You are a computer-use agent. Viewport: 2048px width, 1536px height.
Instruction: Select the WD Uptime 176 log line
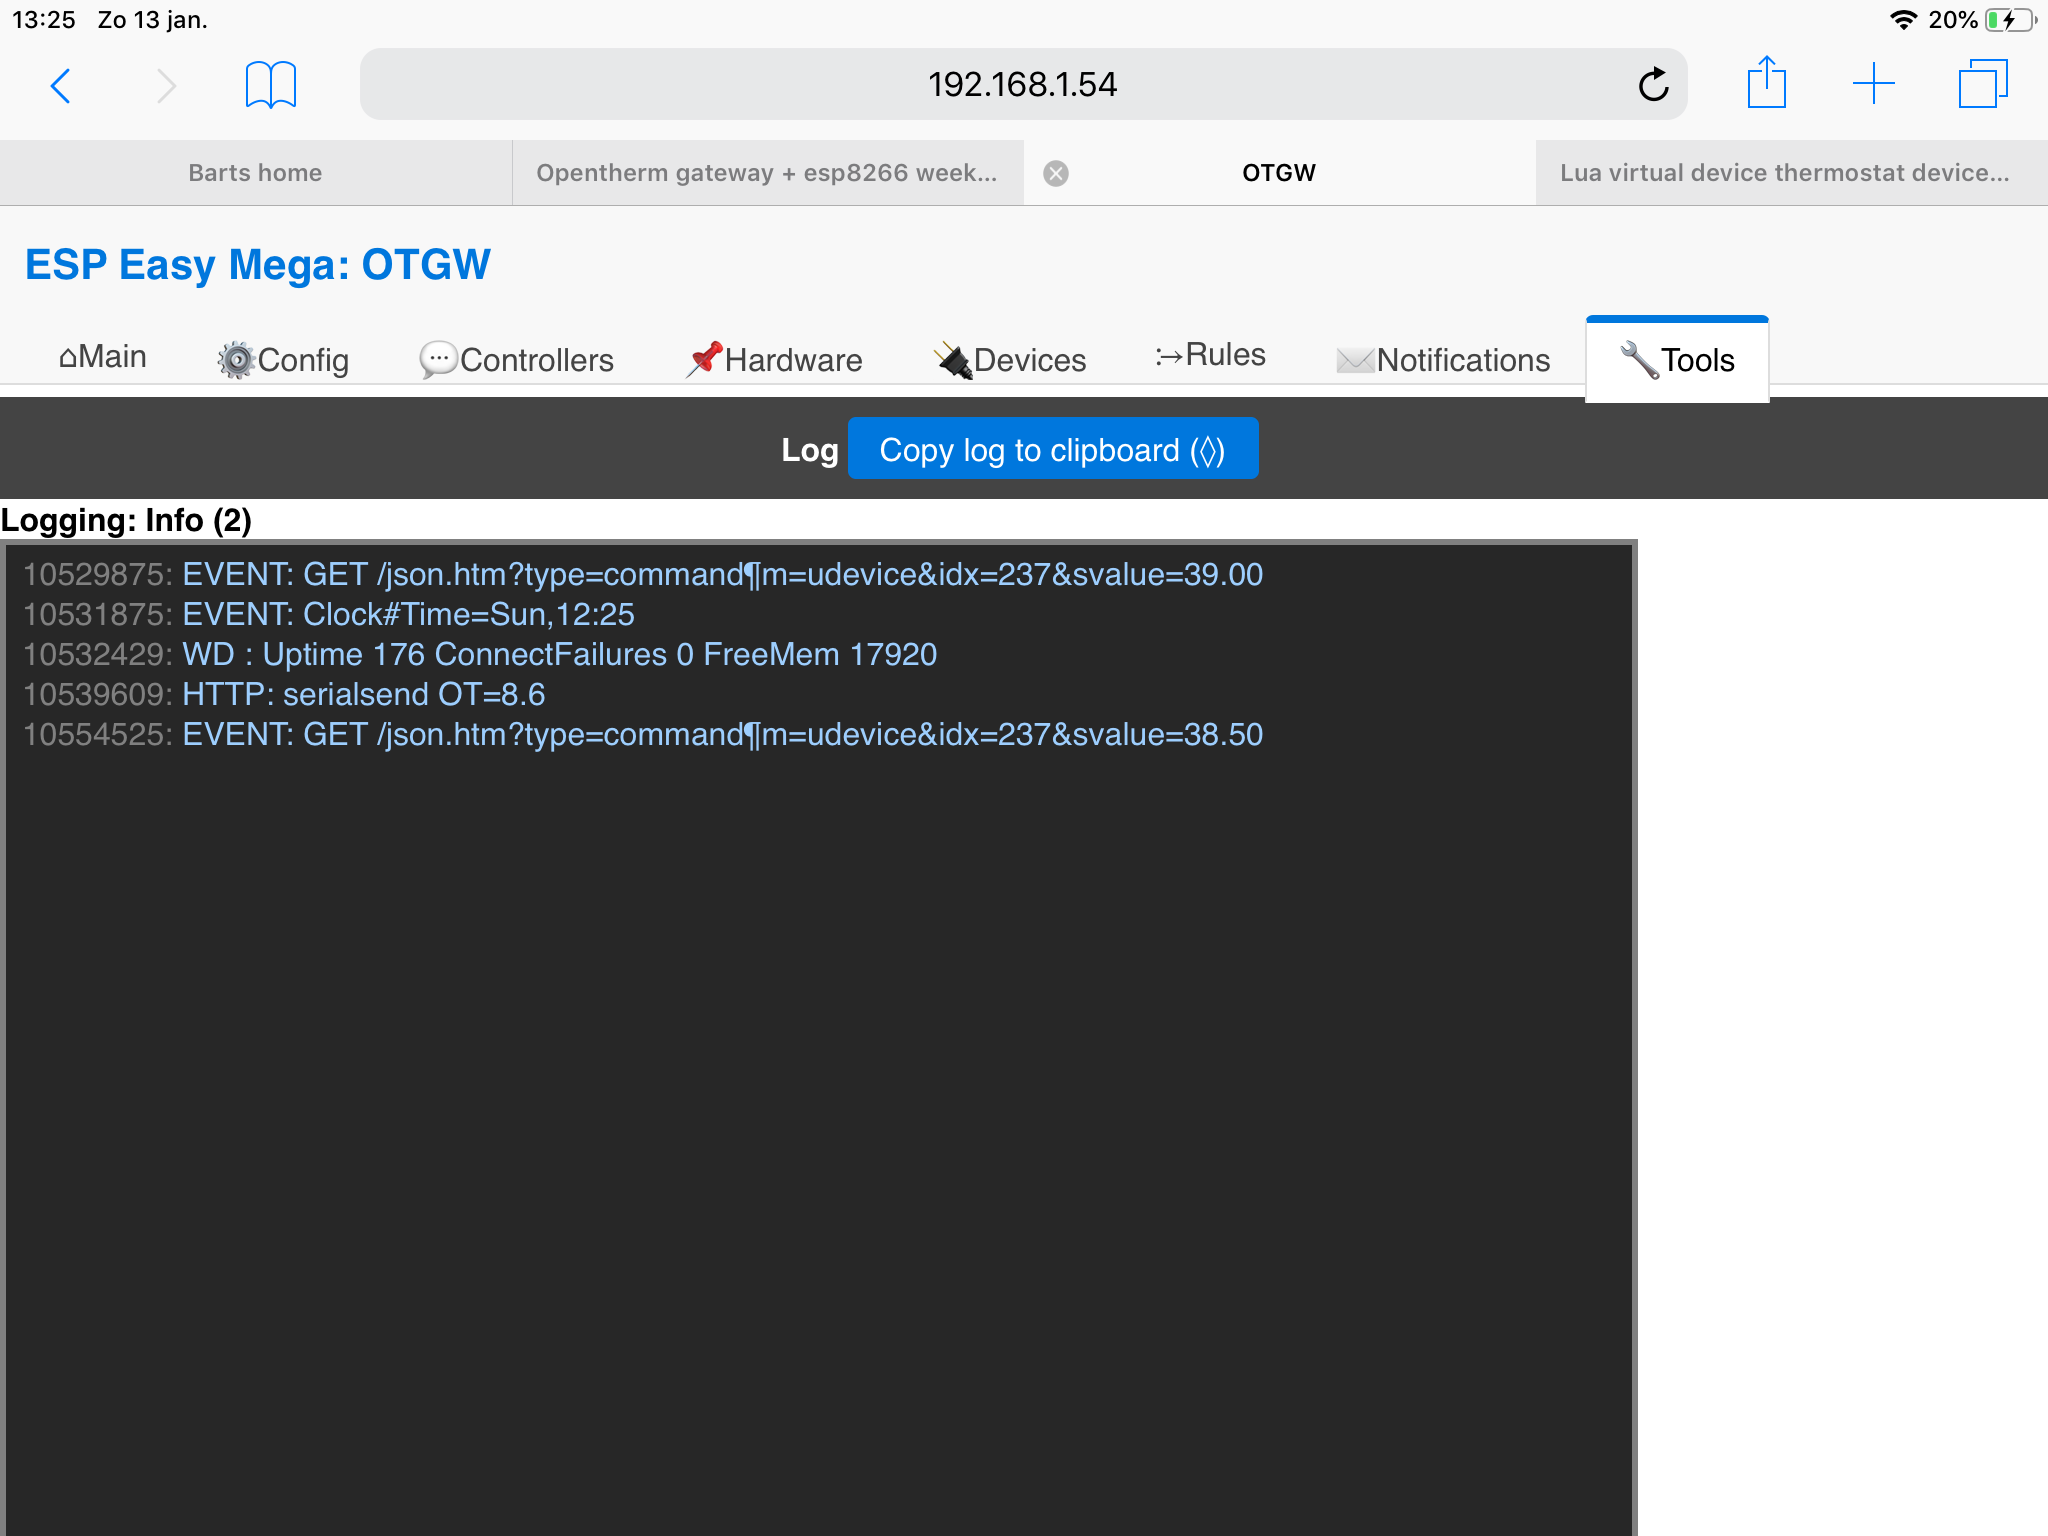(480, 655)
